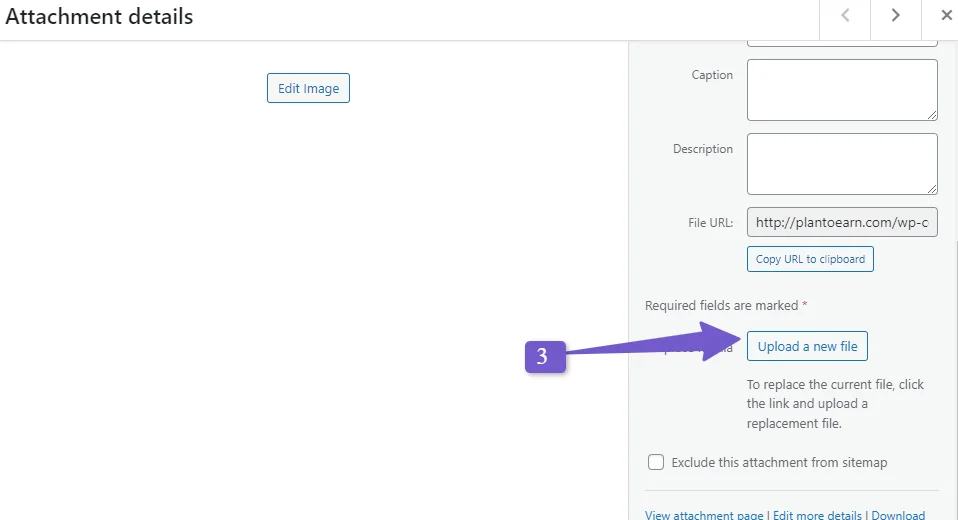958x520 pixels.
Task: Click Upload a new file button
Action: [807, 346]
